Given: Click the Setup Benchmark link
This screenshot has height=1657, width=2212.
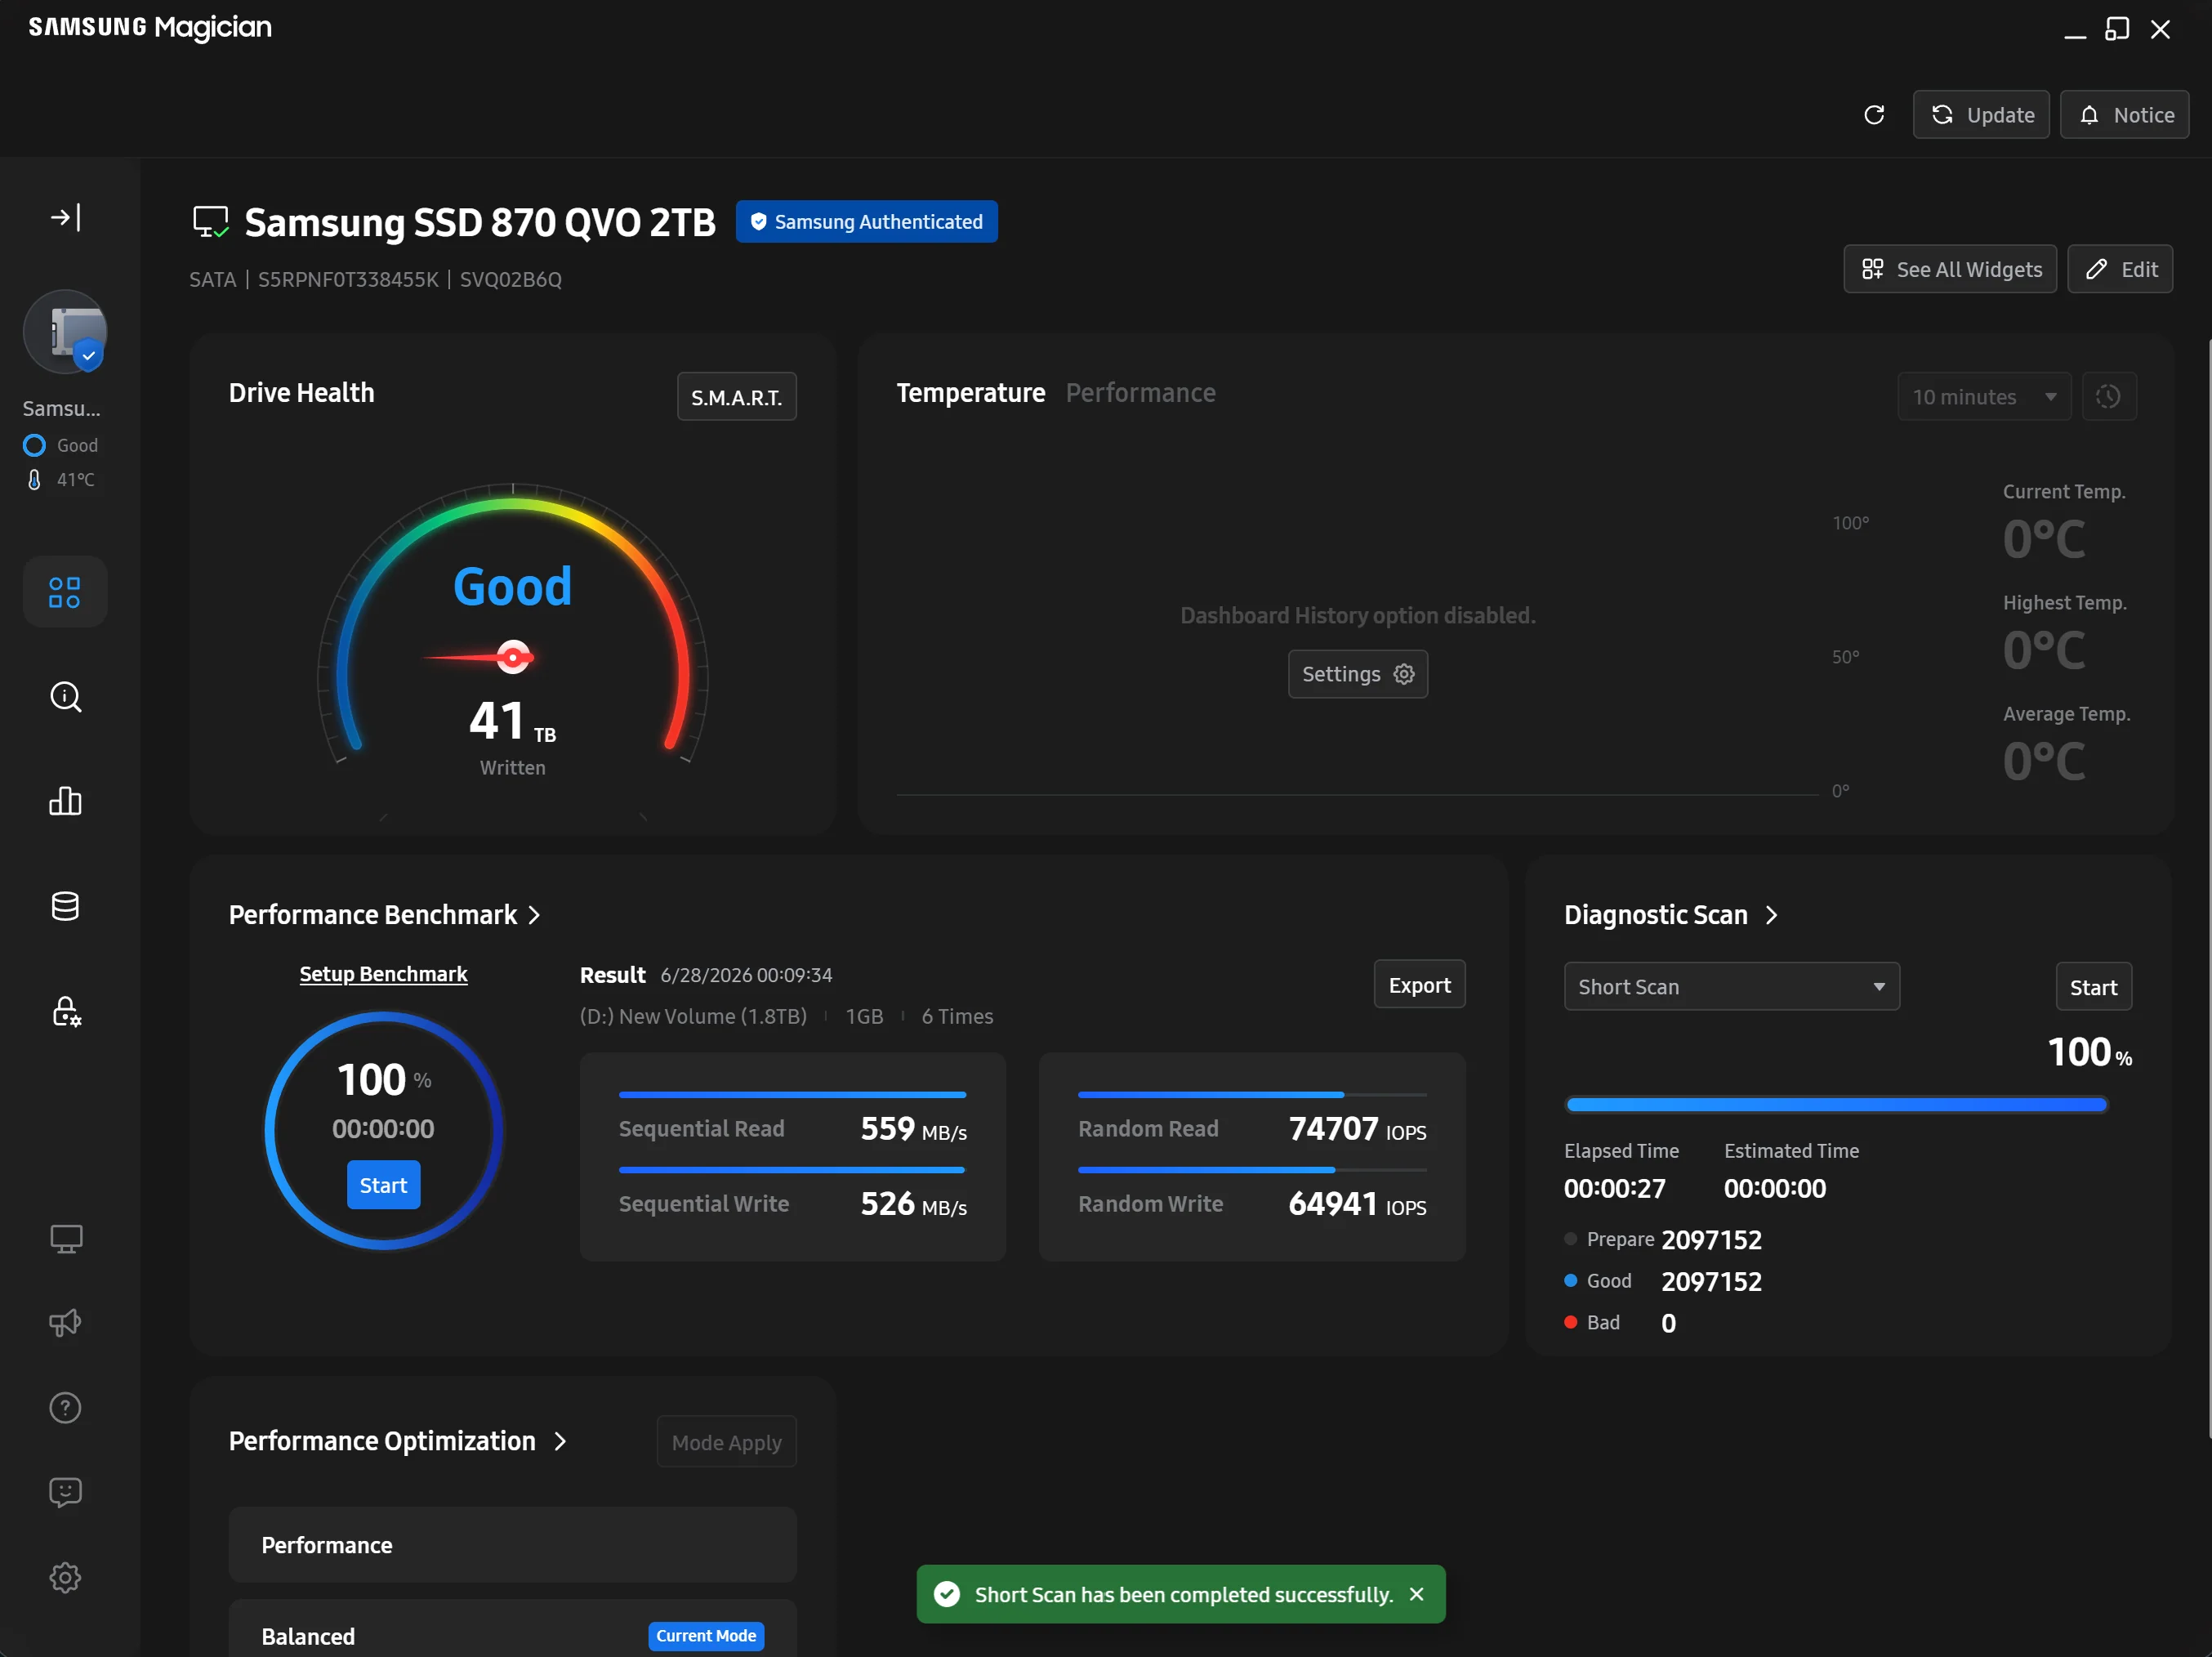Looking at the screenshot, I should click(383, 974).
